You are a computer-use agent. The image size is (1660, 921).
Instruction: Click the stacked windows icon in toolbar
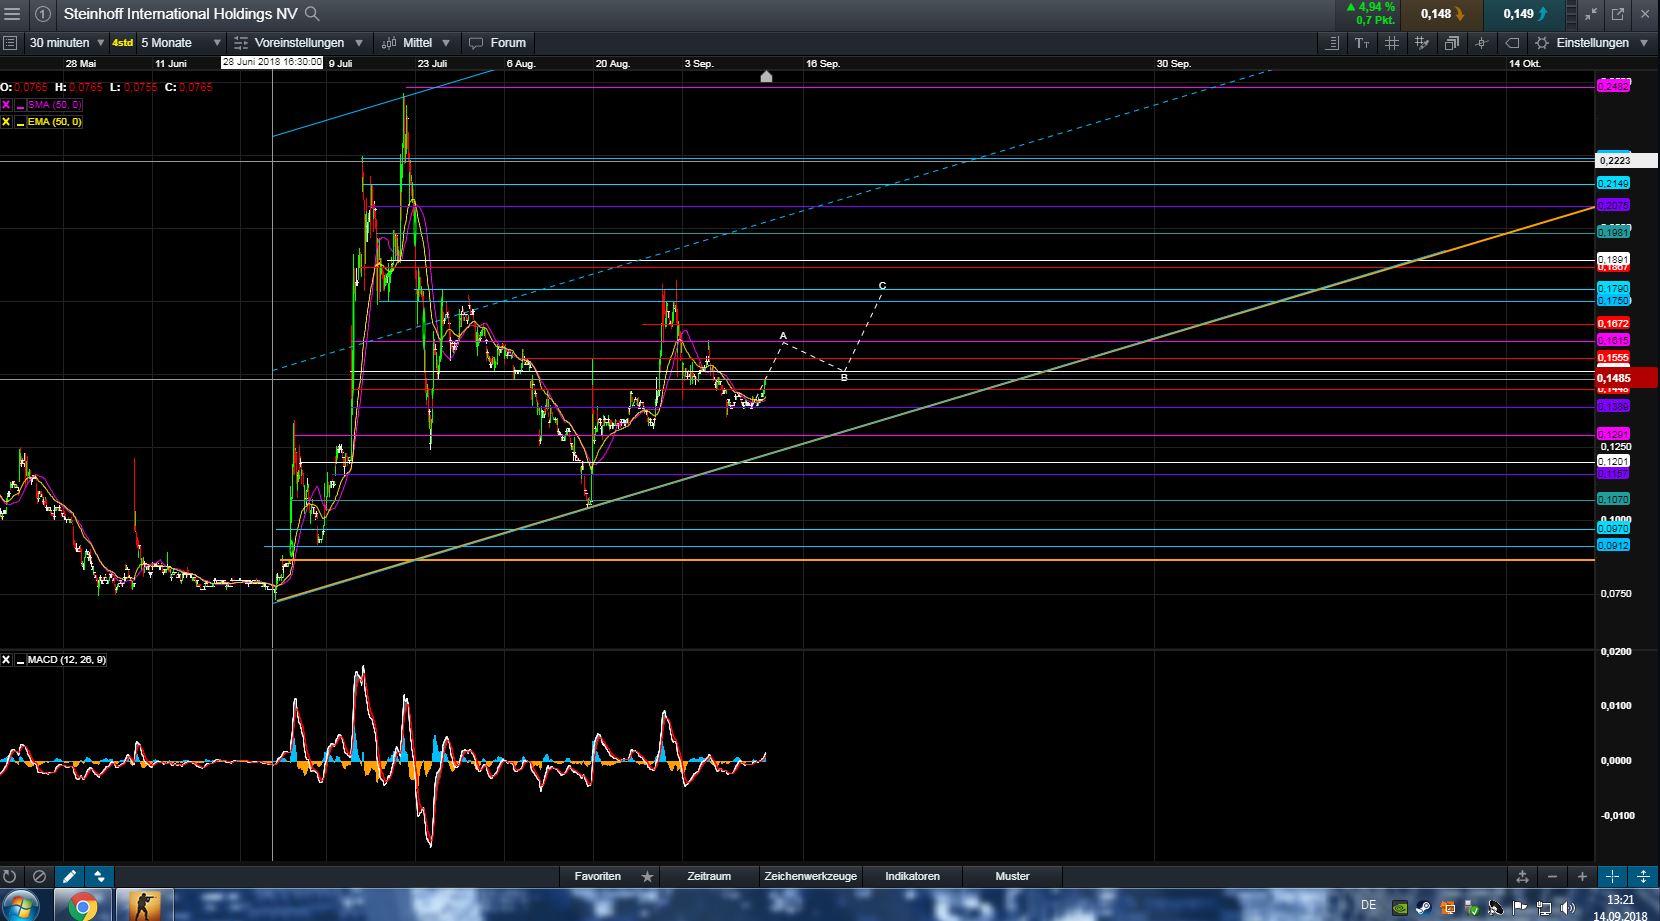(x=1451, y=43)
